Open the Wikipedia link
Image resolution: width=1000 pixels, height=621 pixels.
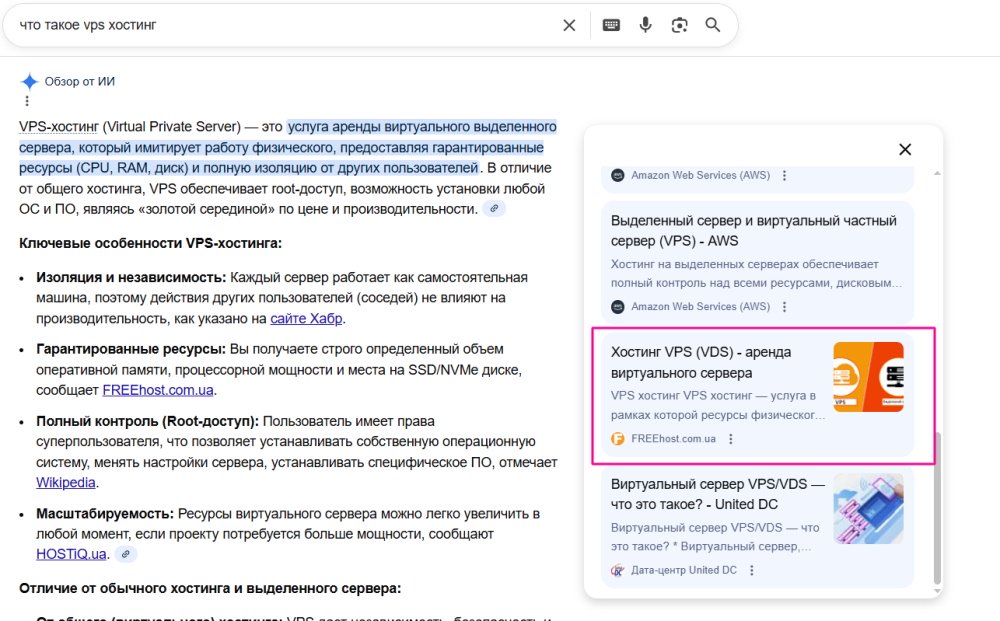(66, 482)
